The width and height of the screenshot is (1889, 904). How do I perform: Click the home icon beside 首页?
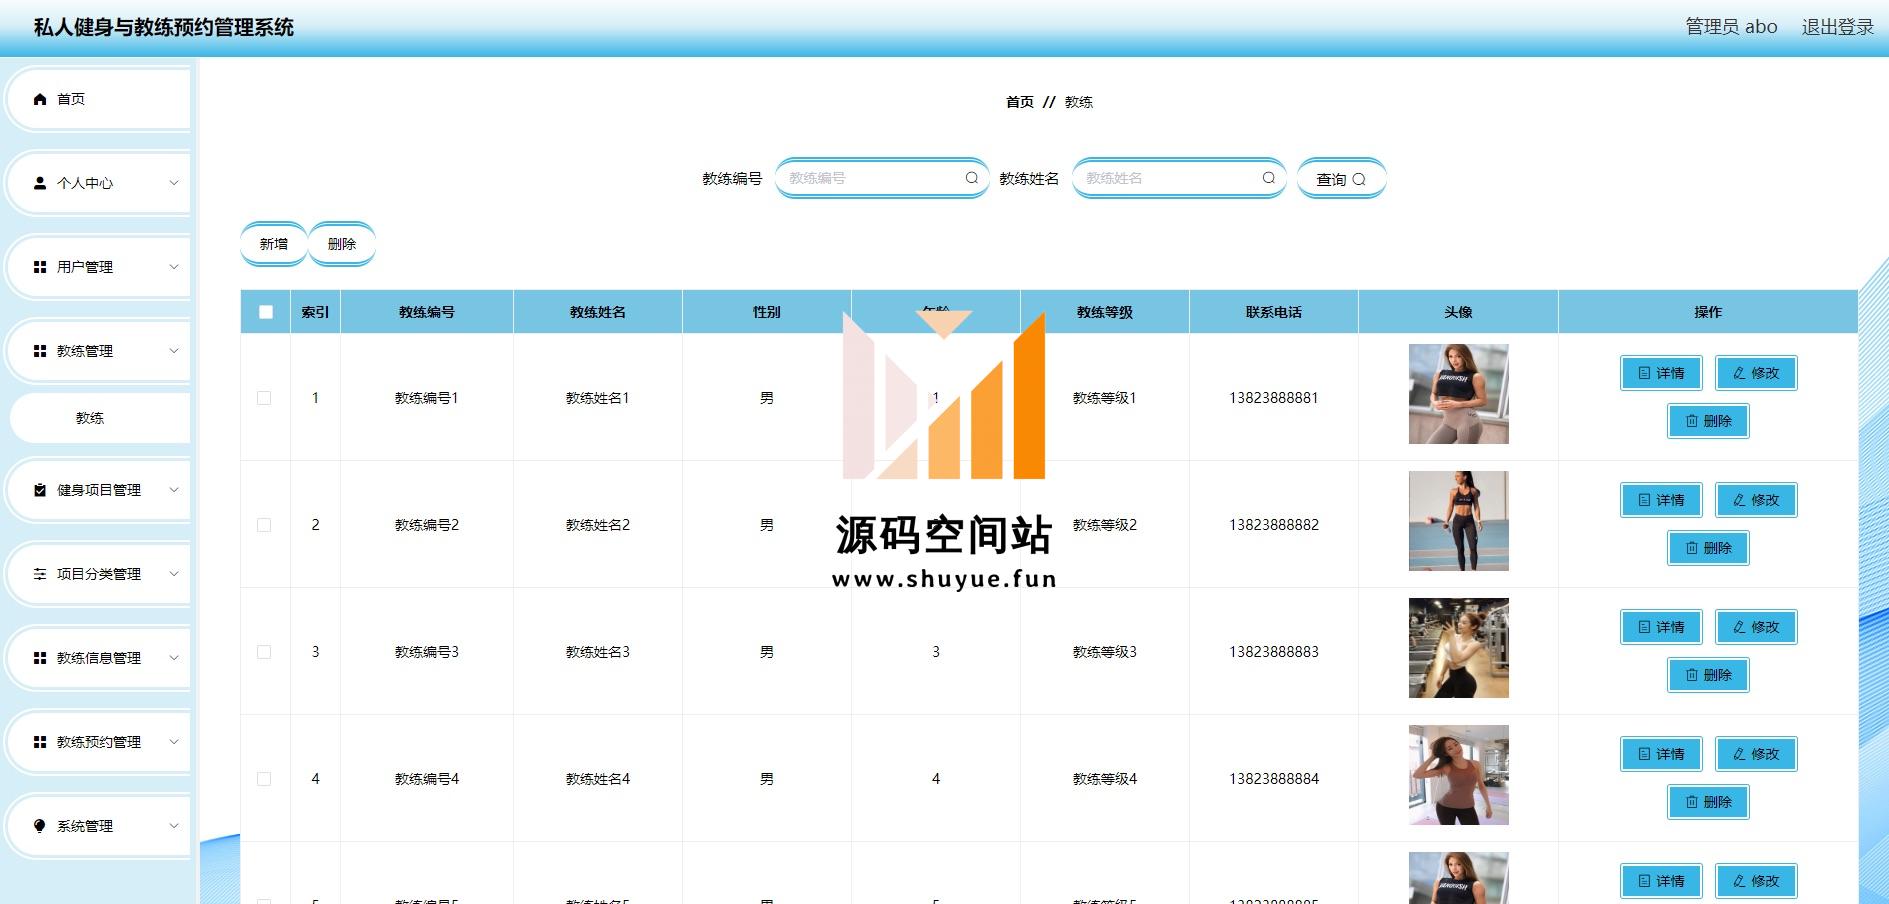click(40, 99)
